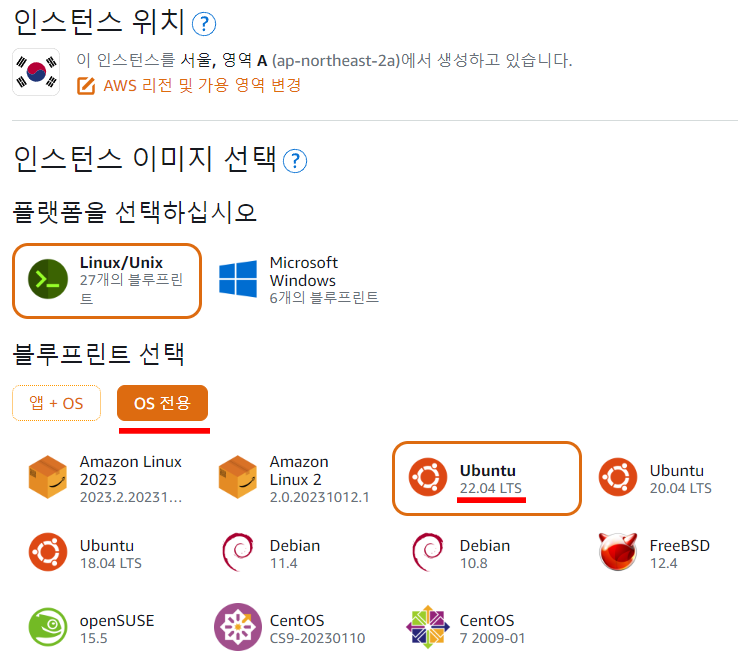
Task: Pick Amazon Linux 2 blueprint
Action: click(x=294, y=479)
